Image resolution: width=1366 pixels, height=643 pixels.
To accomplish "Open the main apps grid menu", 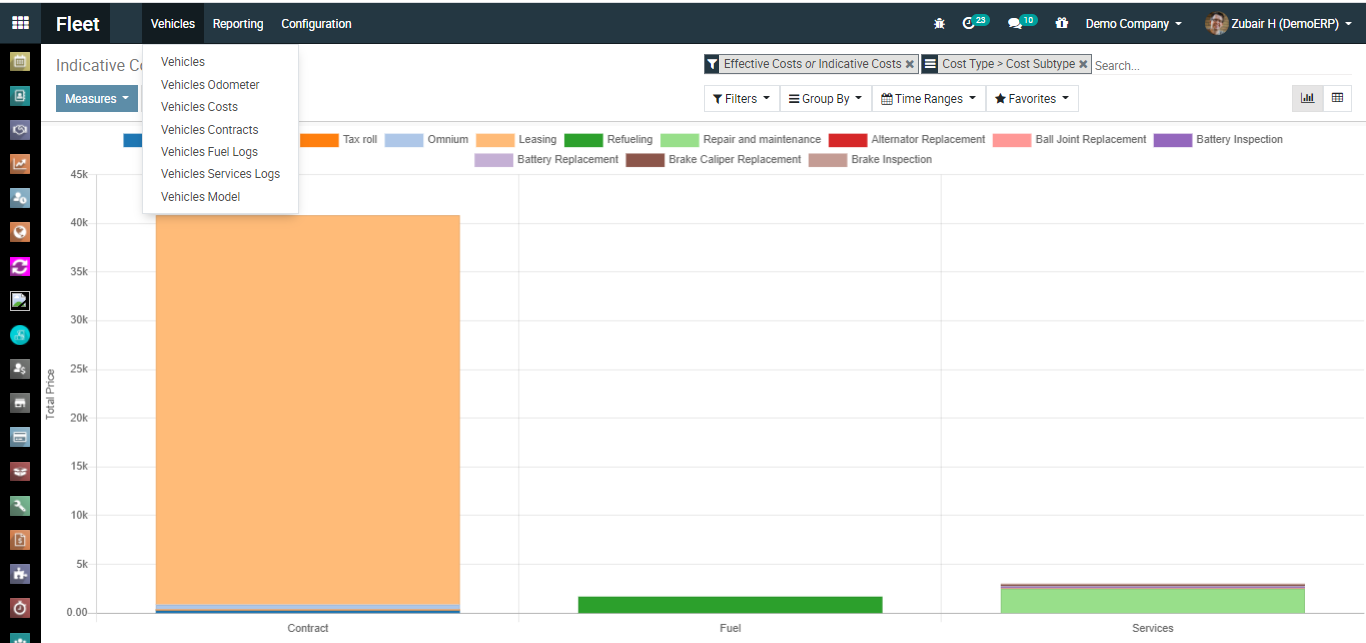I will (x=20, y=22).
